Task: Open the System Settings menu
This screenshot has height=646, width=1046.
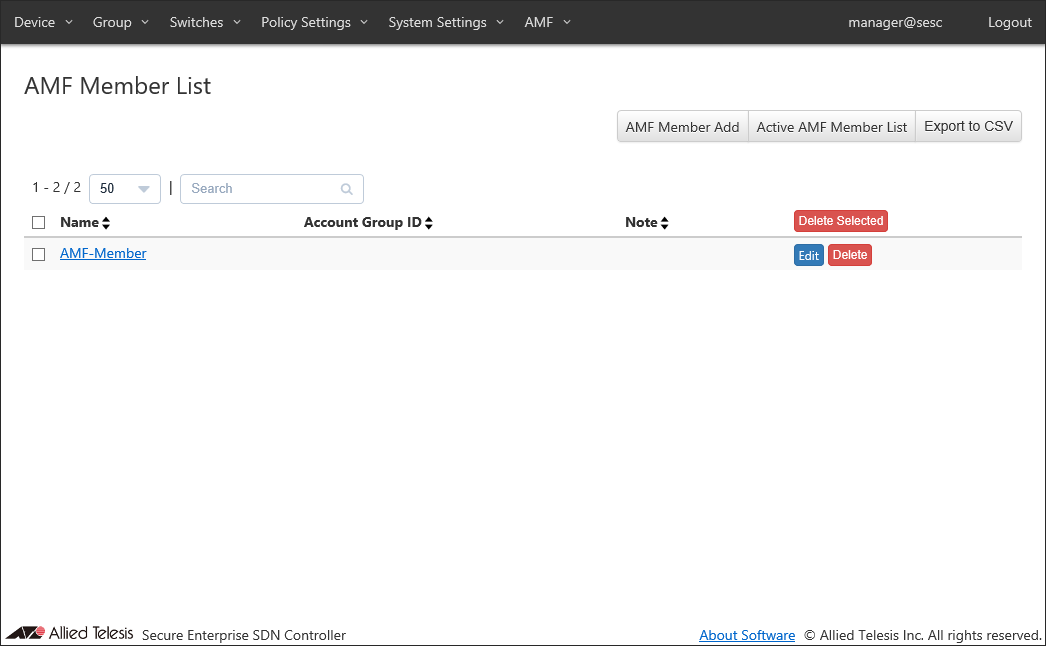Action: click(x=446, y=22)
